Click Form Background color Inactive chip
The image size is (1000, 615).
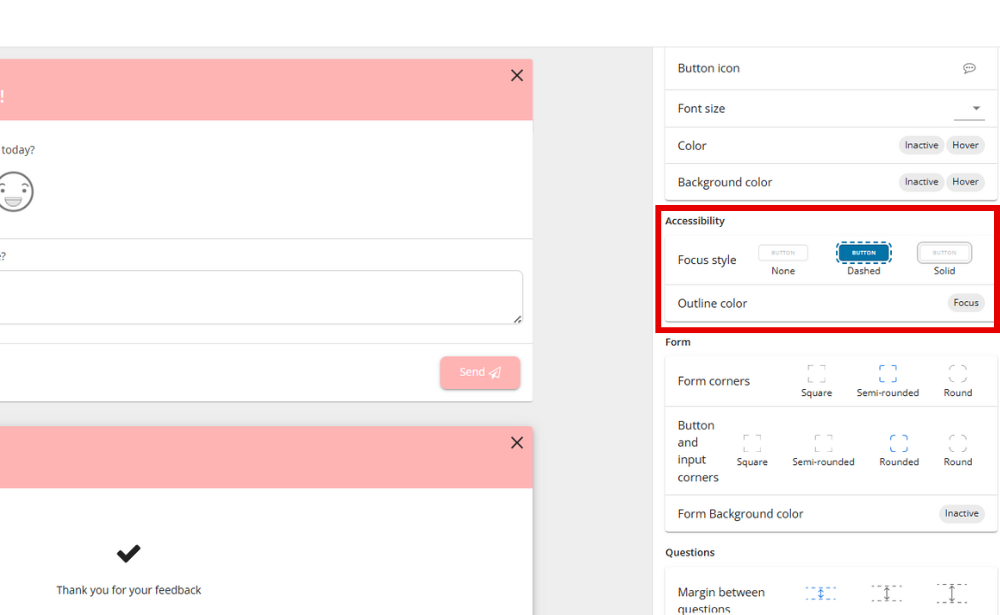pos(961,514)
